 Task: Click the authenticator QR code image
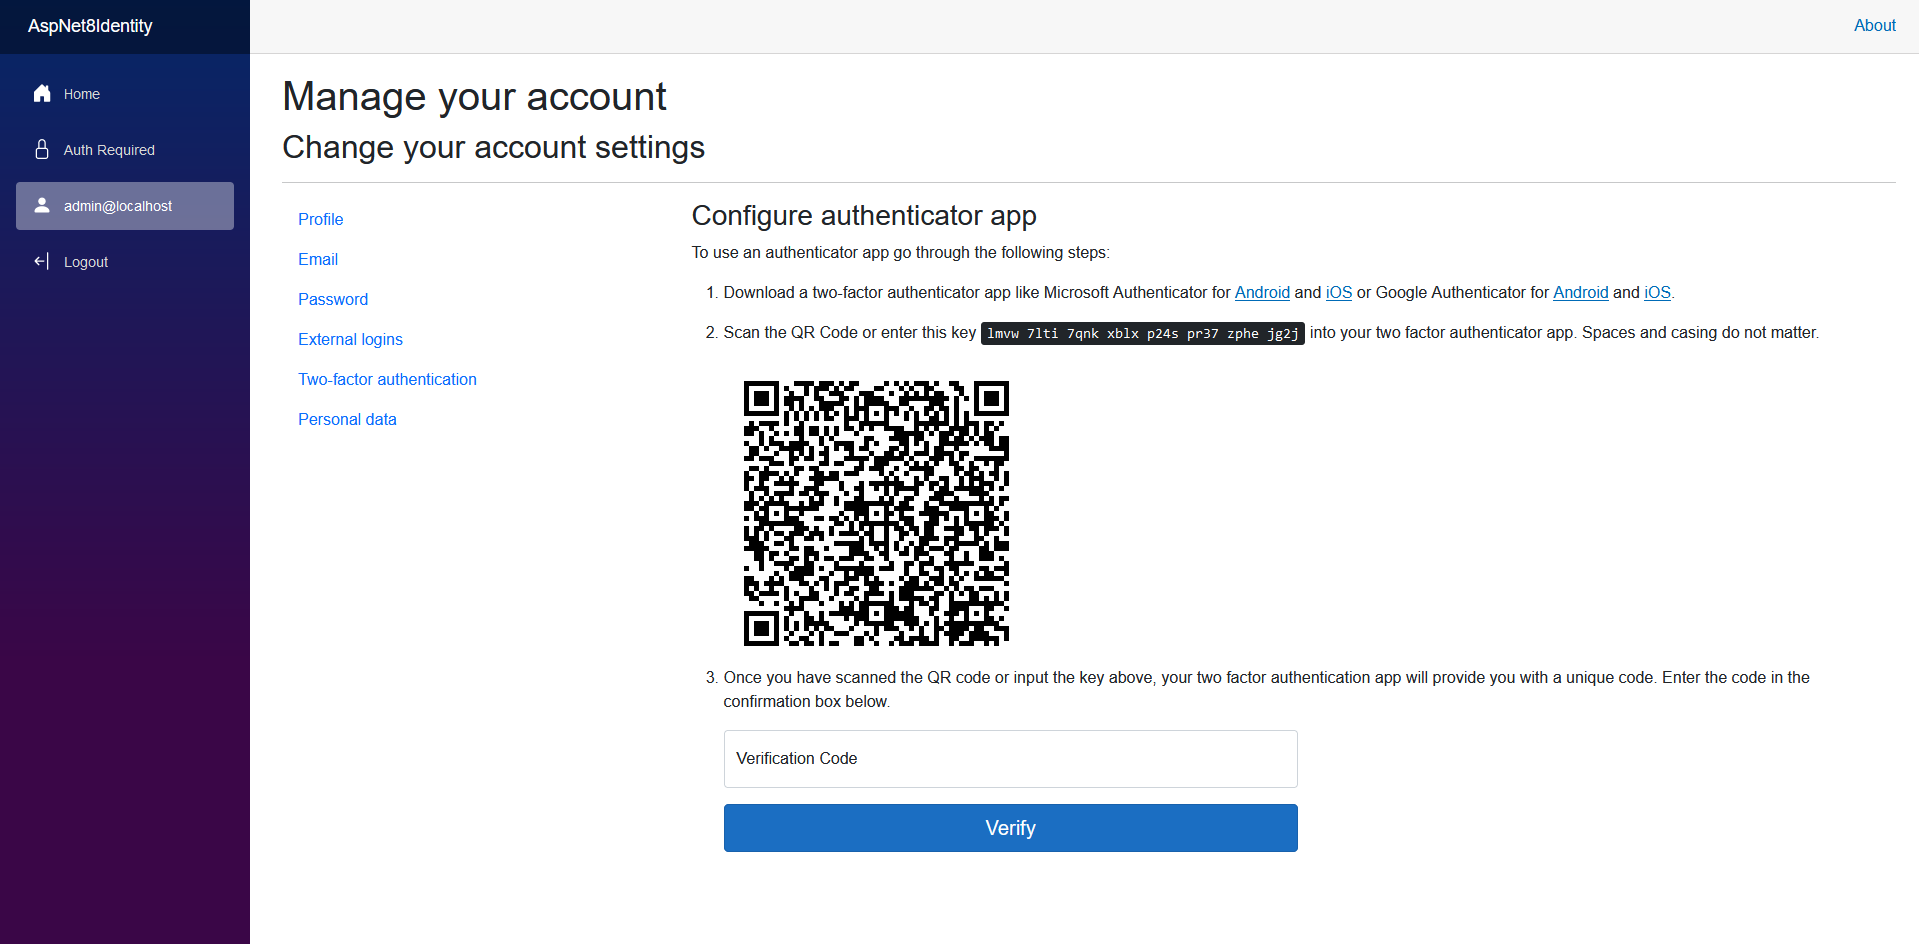(876, 513)
